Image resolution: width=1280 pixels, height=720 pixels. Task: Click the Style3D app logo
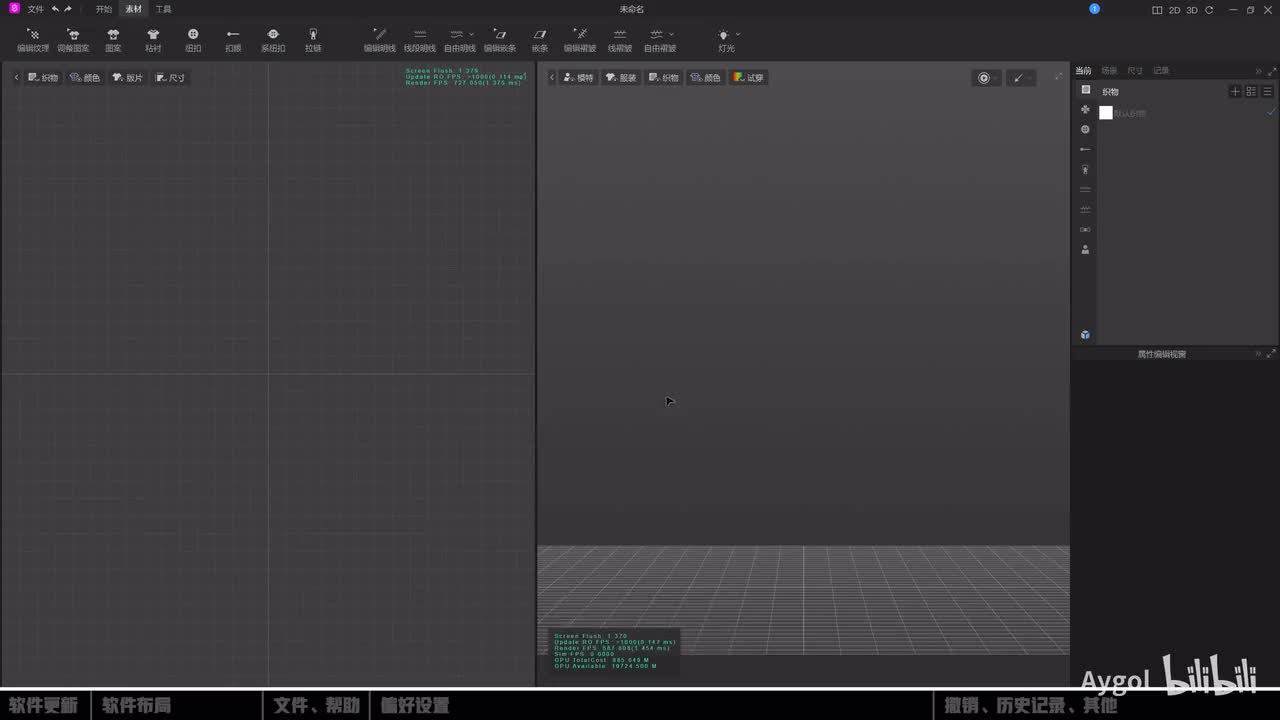tap(14, 9)
